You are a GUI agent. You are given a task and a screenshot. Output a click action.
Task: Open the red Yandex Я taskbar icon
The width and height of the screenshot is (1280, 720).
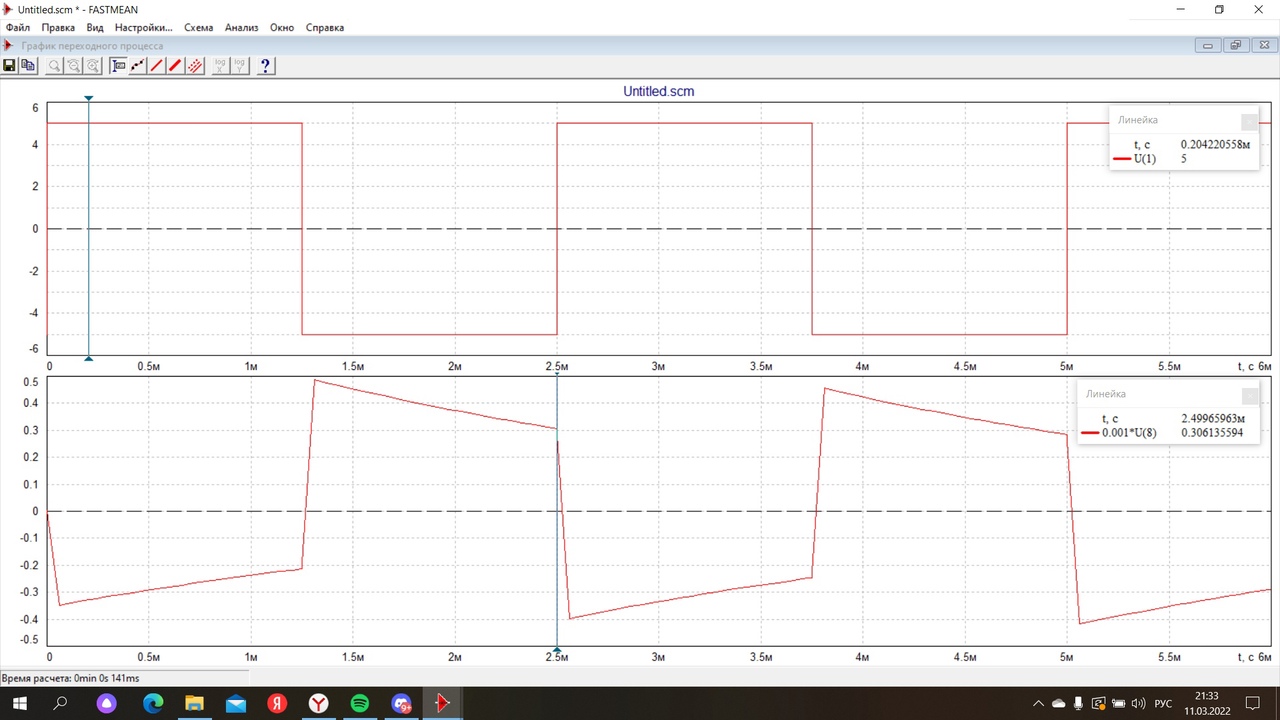pos(277,704)
